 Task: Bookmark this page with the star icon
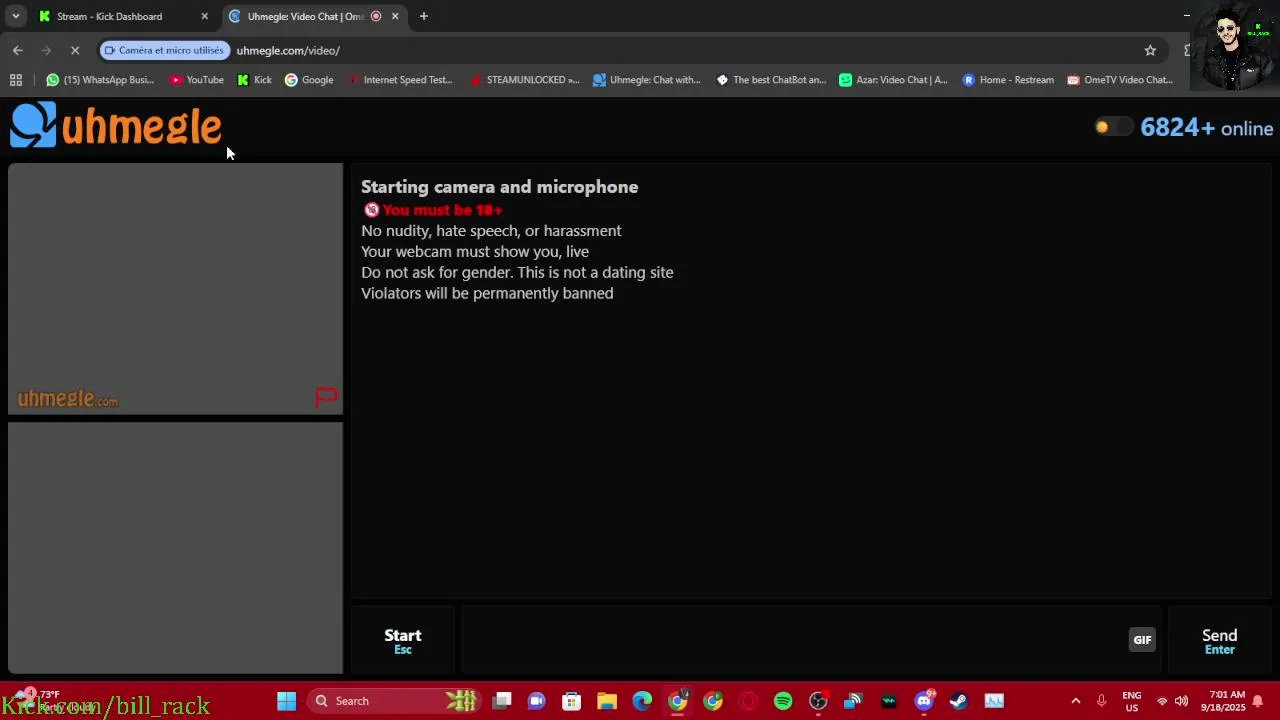1150,50
